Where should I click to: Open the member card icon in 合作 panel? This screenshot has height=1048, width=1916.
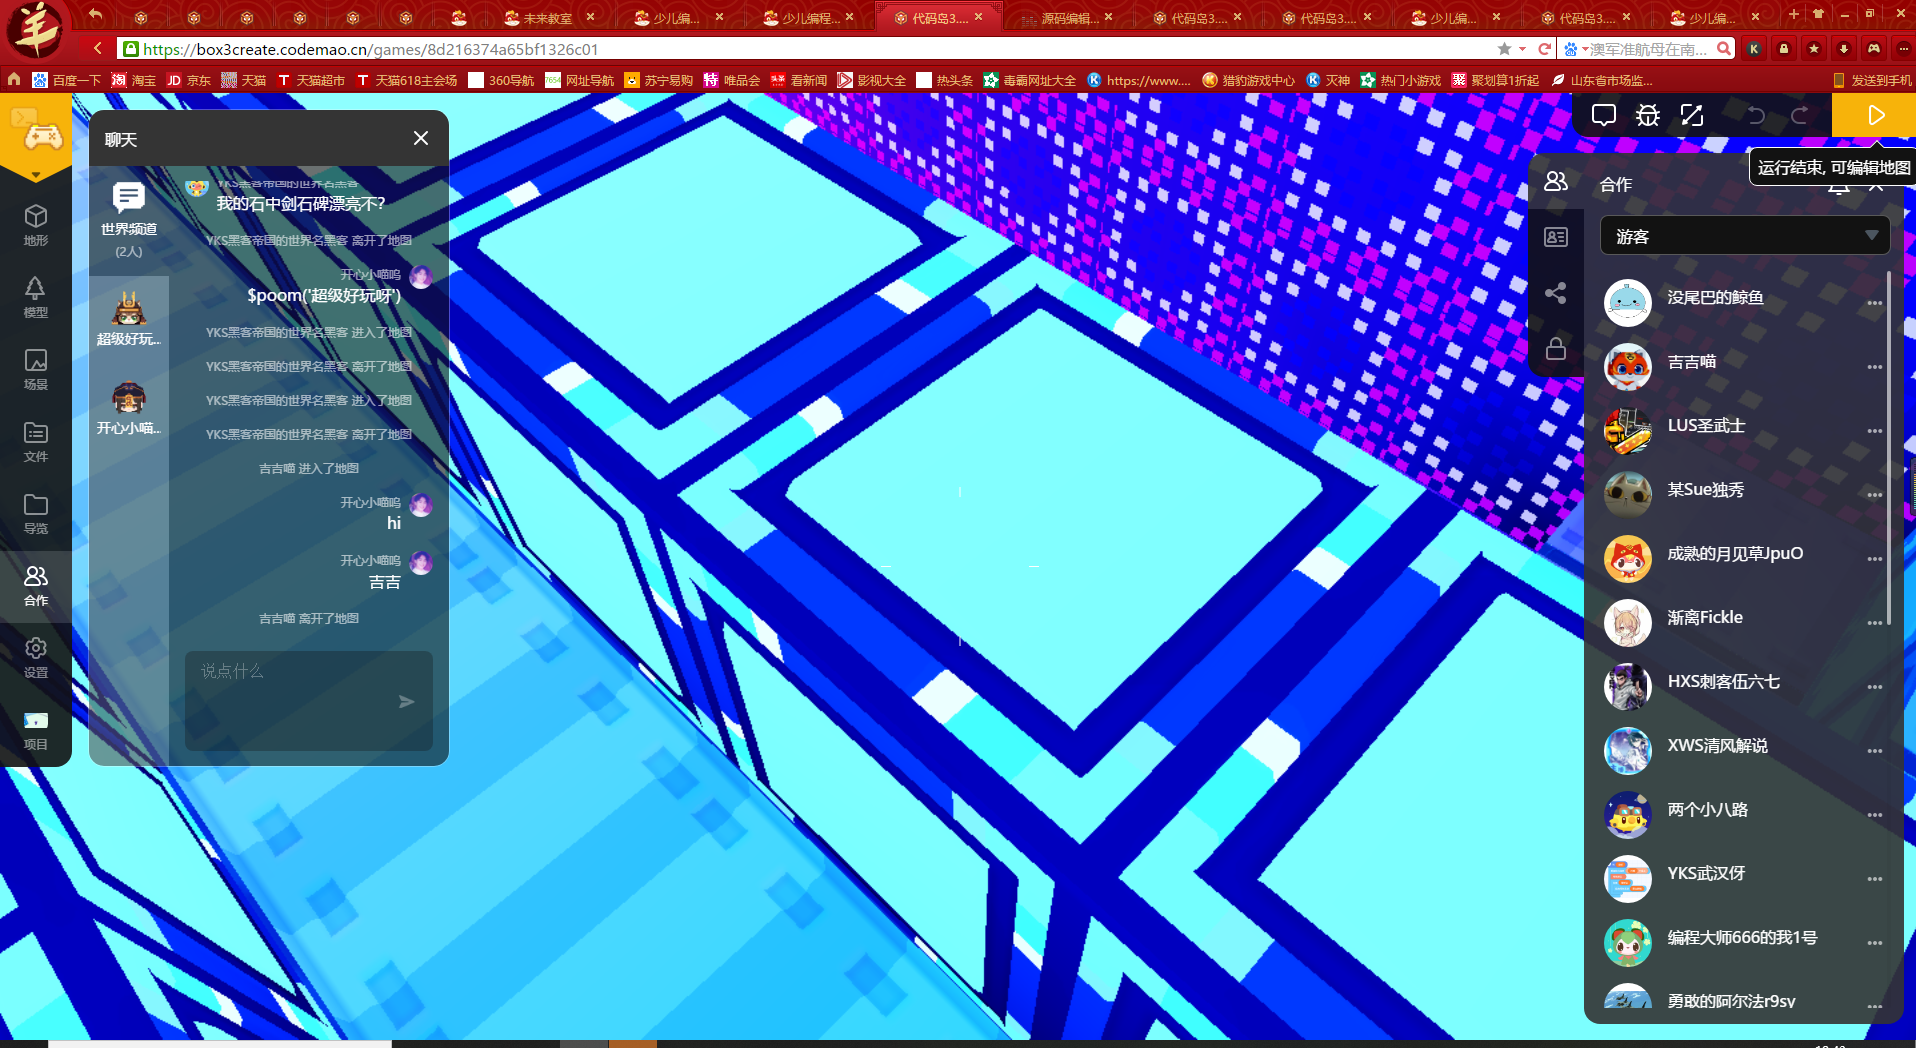pyautogui.click(x=1556, y=237)
